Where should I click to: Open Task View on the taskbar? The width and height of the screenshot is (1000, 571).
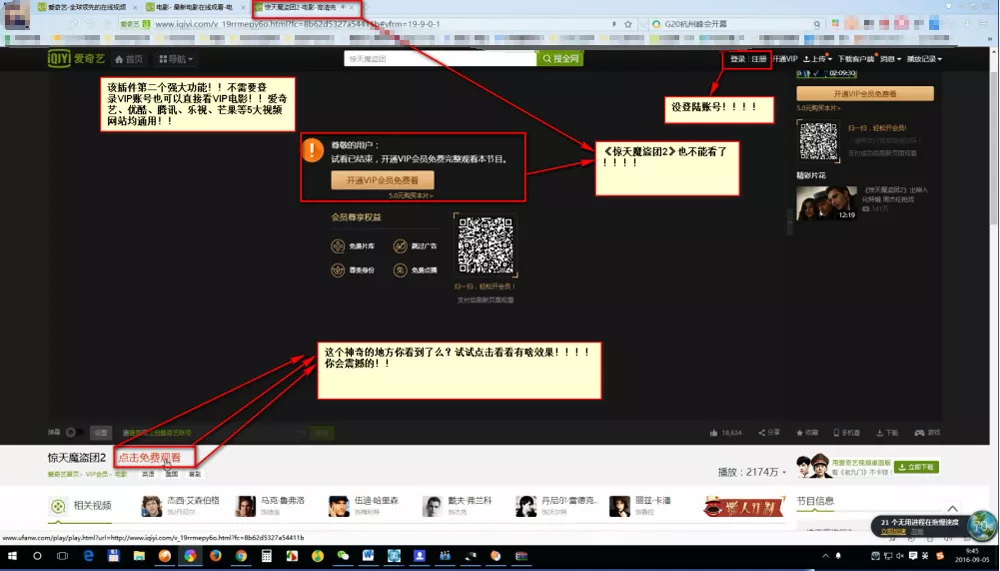click(62, 556)
